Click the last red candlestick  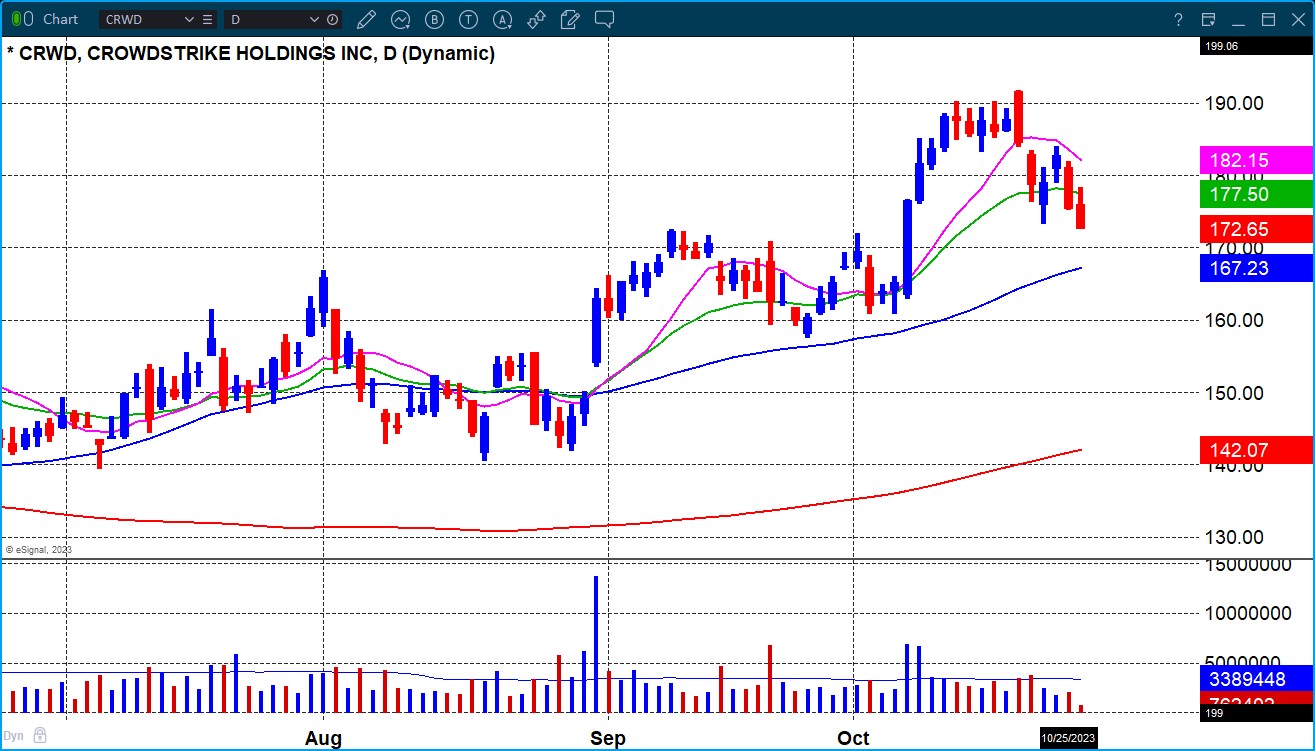pos(1081,208)
